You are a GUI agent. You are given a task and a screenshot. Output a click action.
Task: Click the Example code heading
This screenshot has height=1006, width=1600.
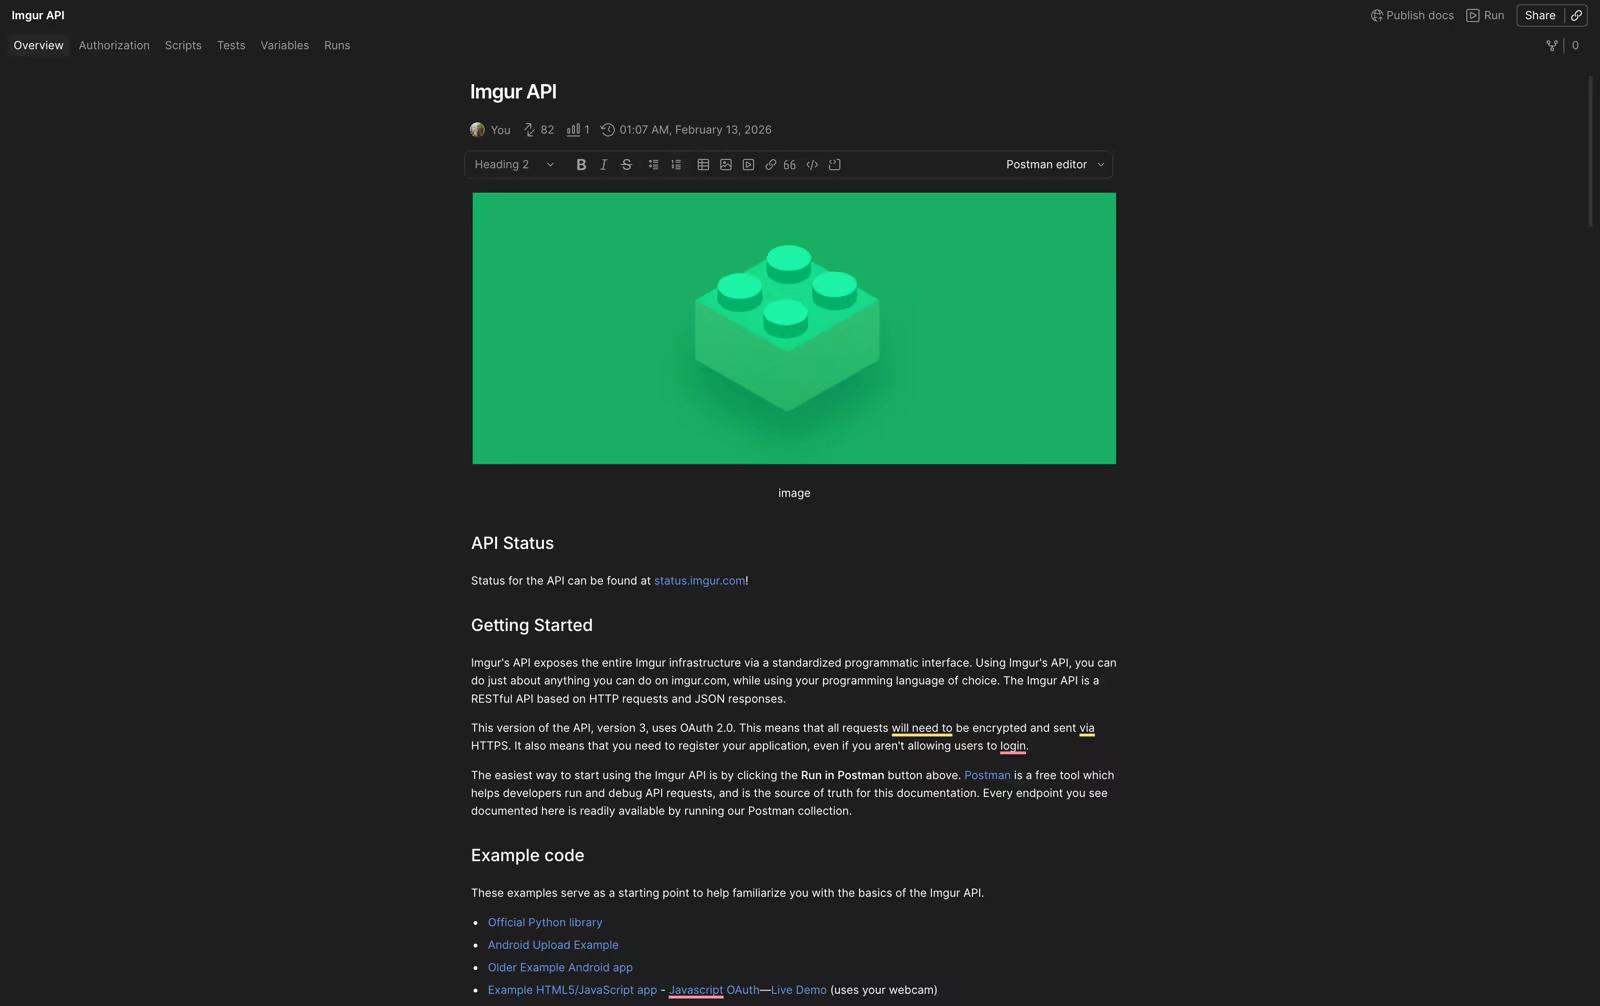tap(528, 855)
